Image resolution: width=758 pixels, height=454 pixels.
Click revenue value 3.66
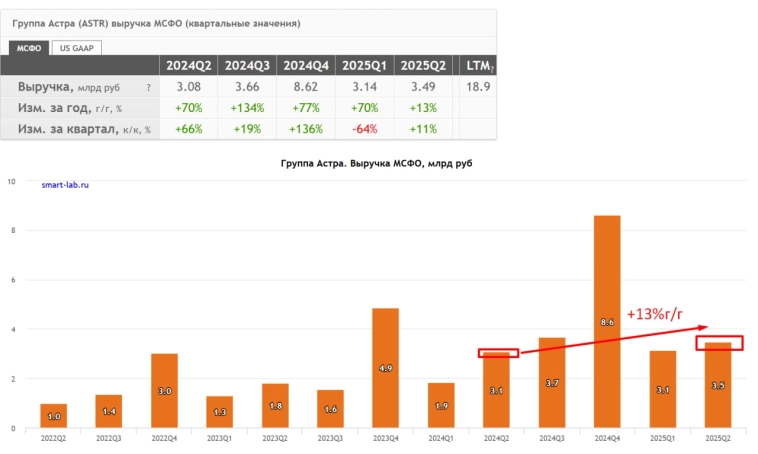click(247, 87)
